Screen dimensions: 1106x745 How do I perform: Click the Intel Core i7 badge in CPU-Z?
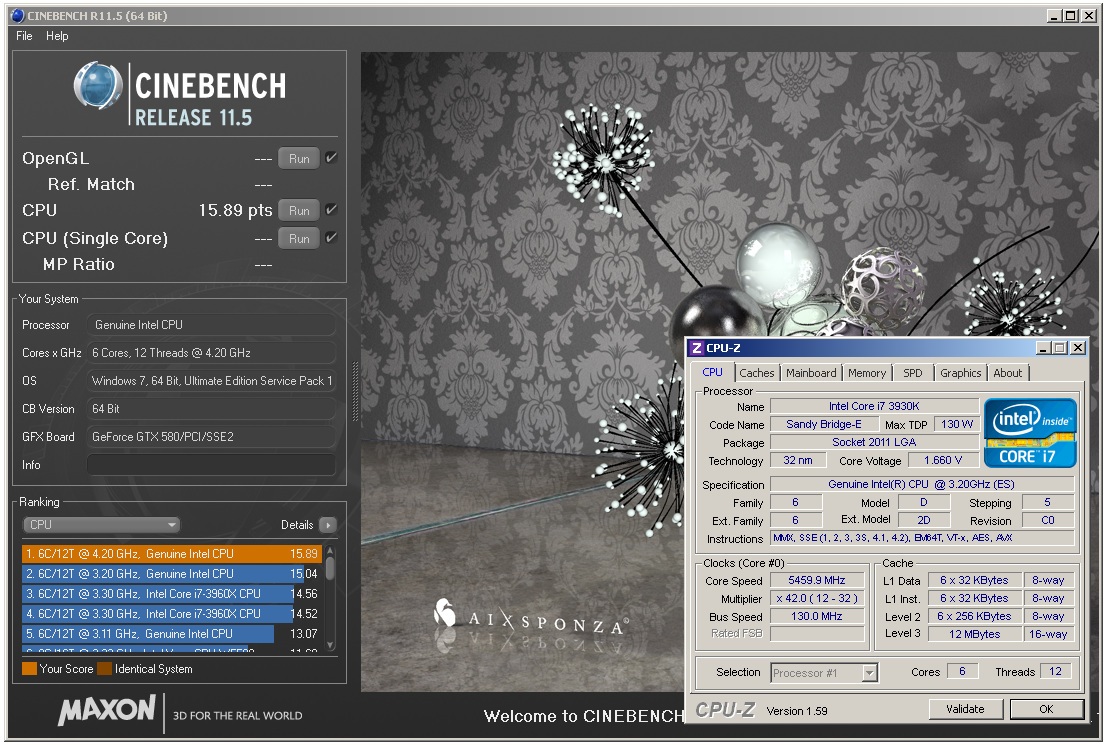coord(1030,432)
